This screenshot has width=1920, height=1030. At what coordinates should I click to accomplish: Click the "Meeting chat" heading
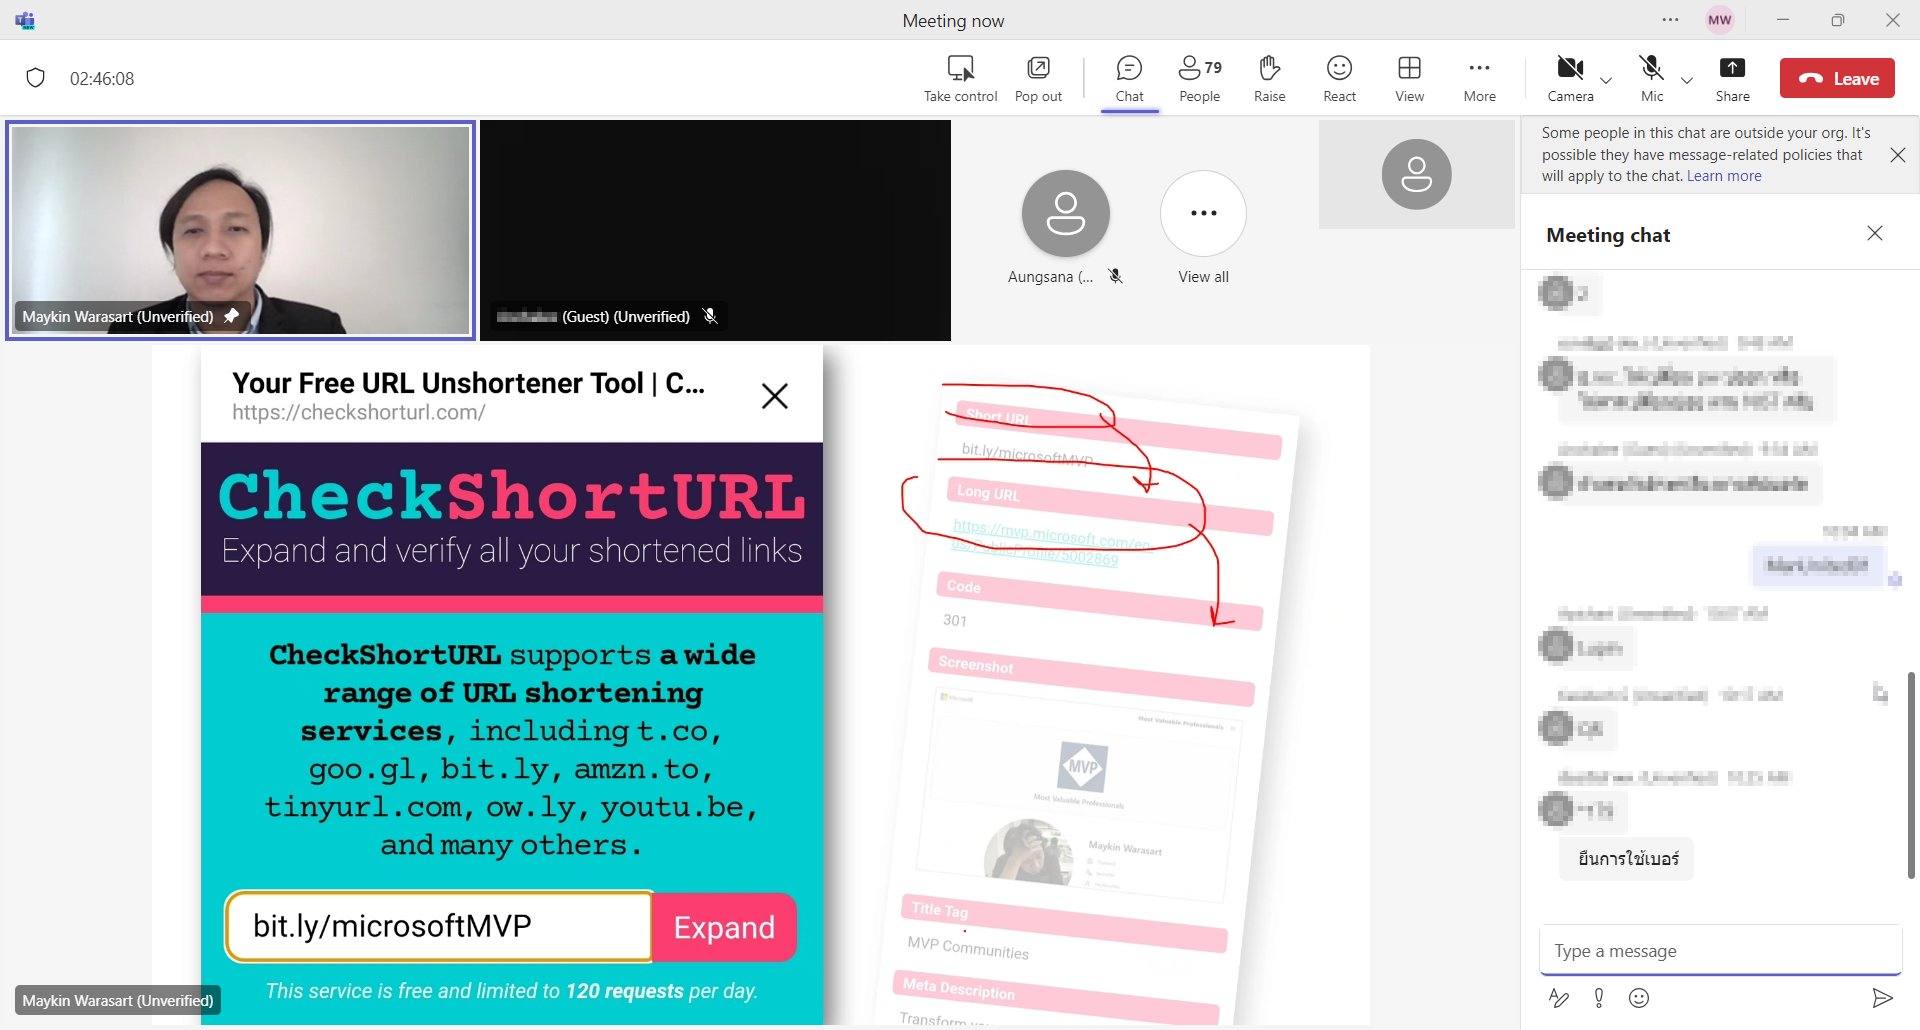pos(1608,235)
